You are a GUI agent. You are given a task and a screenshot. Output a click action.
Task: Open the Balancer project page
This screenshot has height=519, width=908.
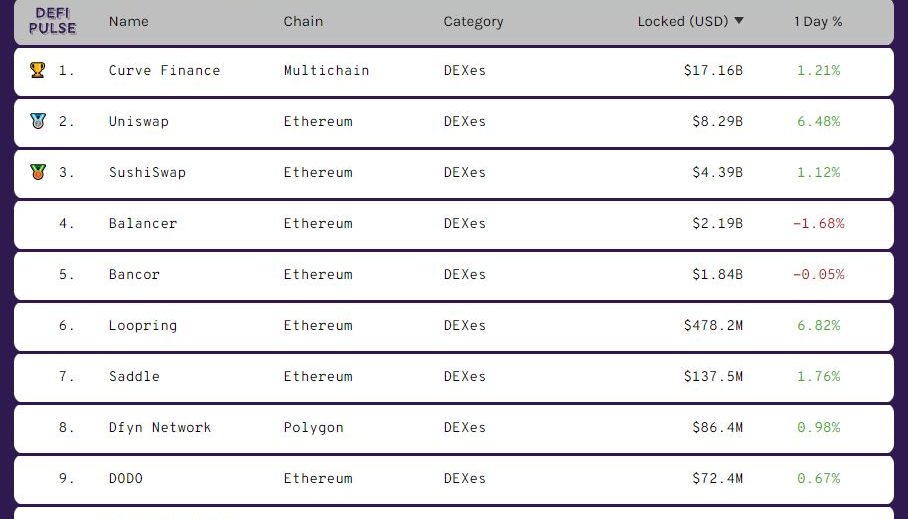click(142, 223)
